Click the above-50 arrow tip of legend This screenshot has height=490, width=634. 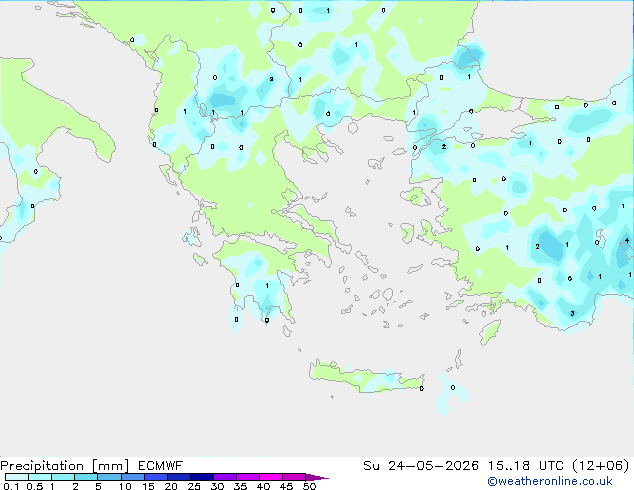[x=317, y=477]
